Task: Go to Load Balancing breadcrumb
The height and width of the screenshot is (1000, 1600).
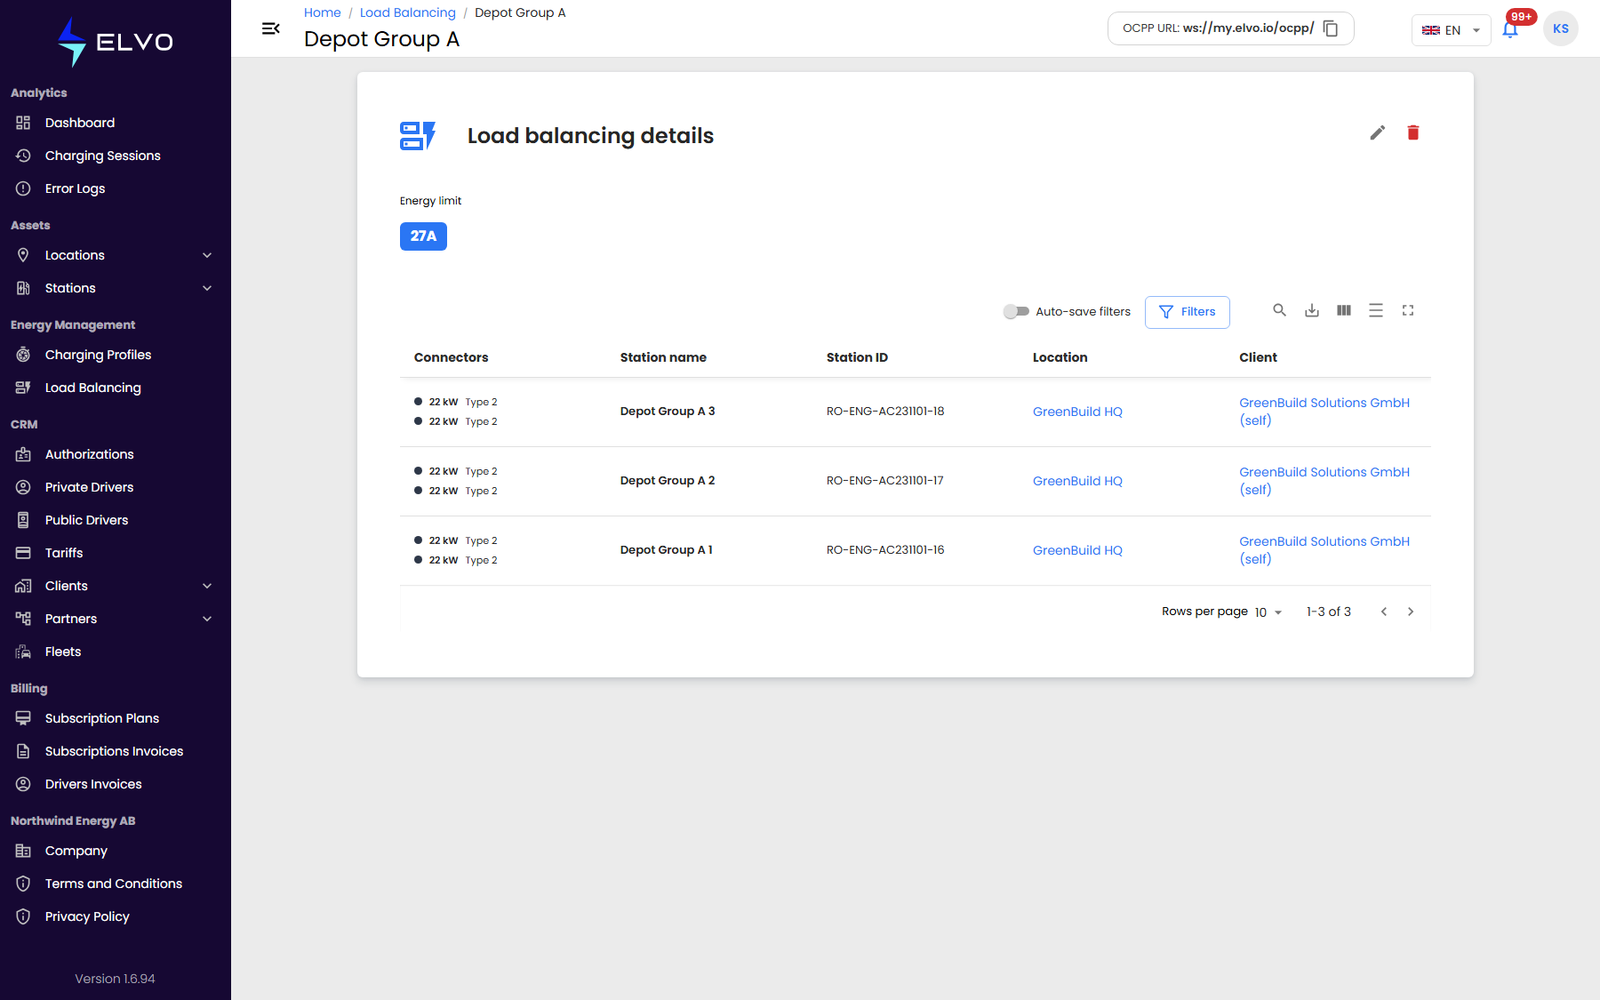Action: point(407,13)
